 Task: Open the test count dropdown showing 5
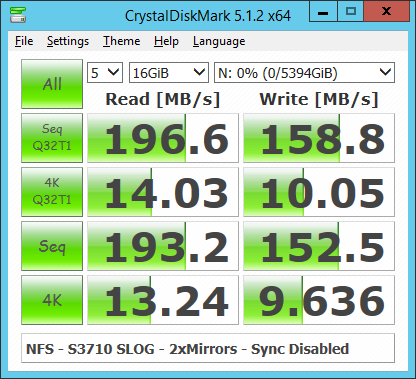coord(105,72)
